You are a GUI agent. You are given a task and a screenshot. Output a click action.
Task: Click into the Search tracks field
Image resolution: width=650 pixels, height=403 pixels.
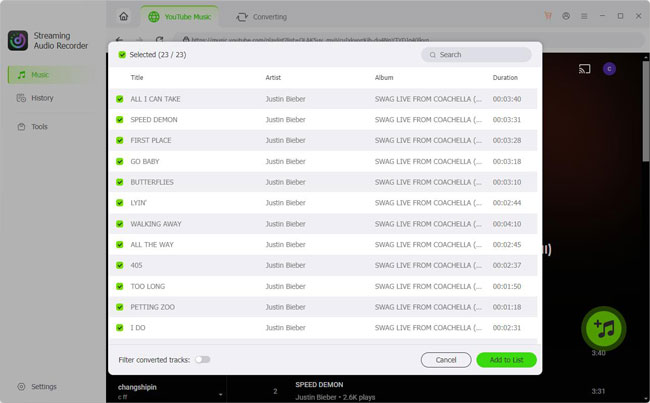(476, 55)
